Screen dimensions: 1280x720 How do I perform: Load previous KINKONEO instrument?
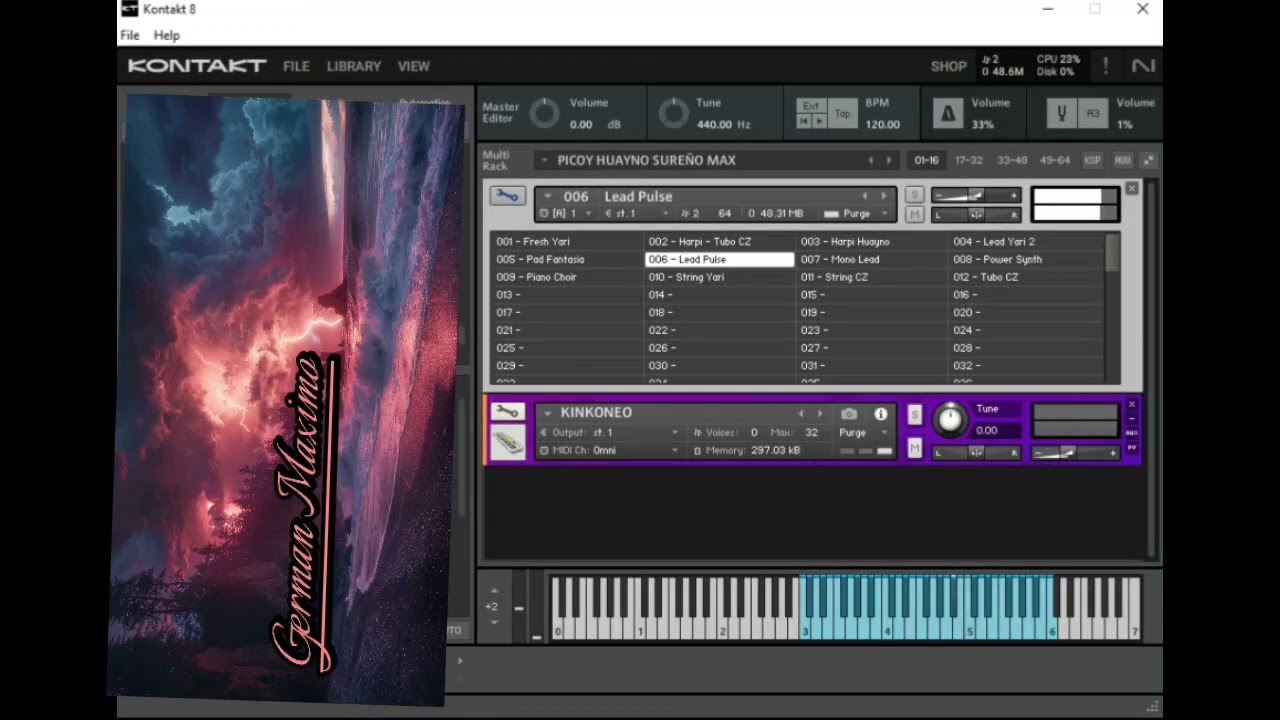[x=801, y=413]
